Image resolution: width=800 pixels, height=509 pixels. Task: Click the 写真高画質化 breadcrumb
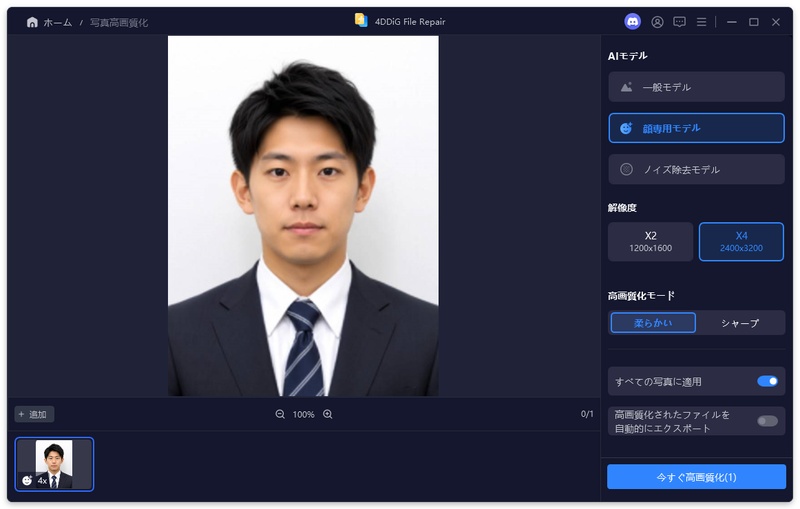click(x=119, y=22)
